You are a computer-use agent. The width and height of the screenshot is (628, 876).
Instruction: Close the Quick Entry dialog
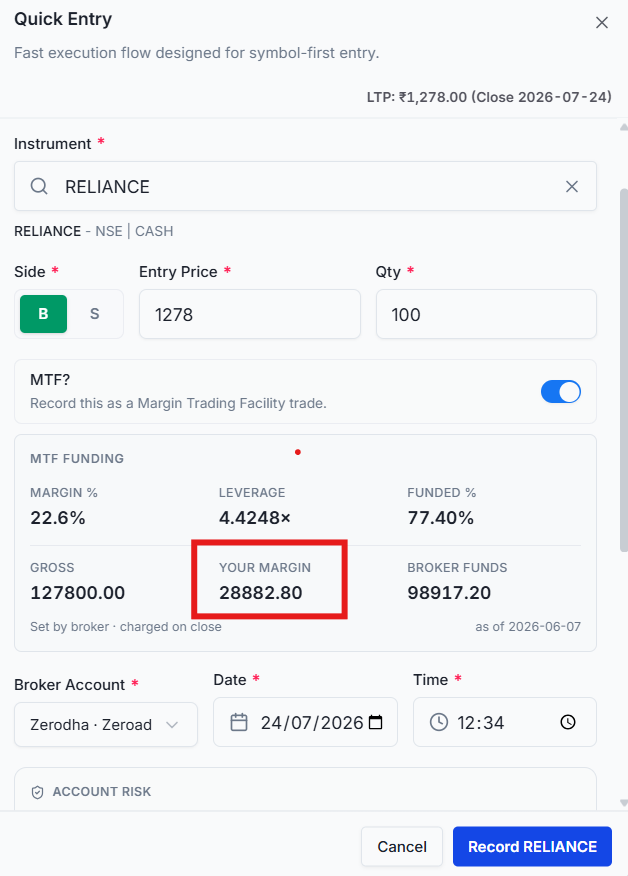pos(602,22)
